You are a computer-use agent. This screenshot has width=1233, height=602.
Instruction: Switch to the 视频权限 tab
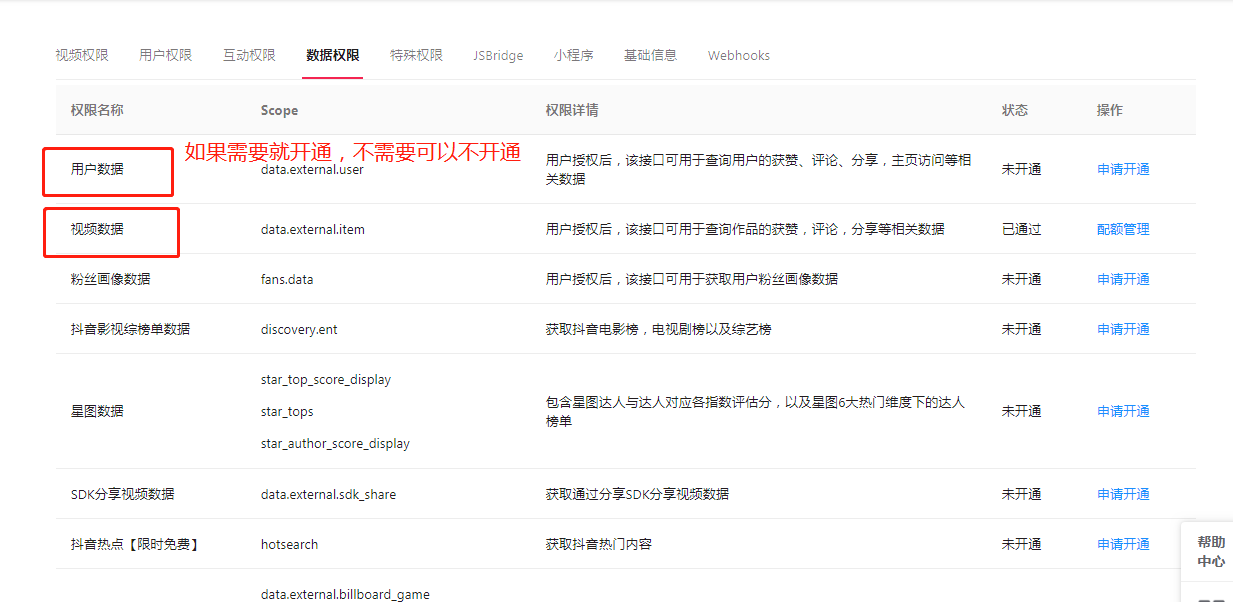click(82, 55)
